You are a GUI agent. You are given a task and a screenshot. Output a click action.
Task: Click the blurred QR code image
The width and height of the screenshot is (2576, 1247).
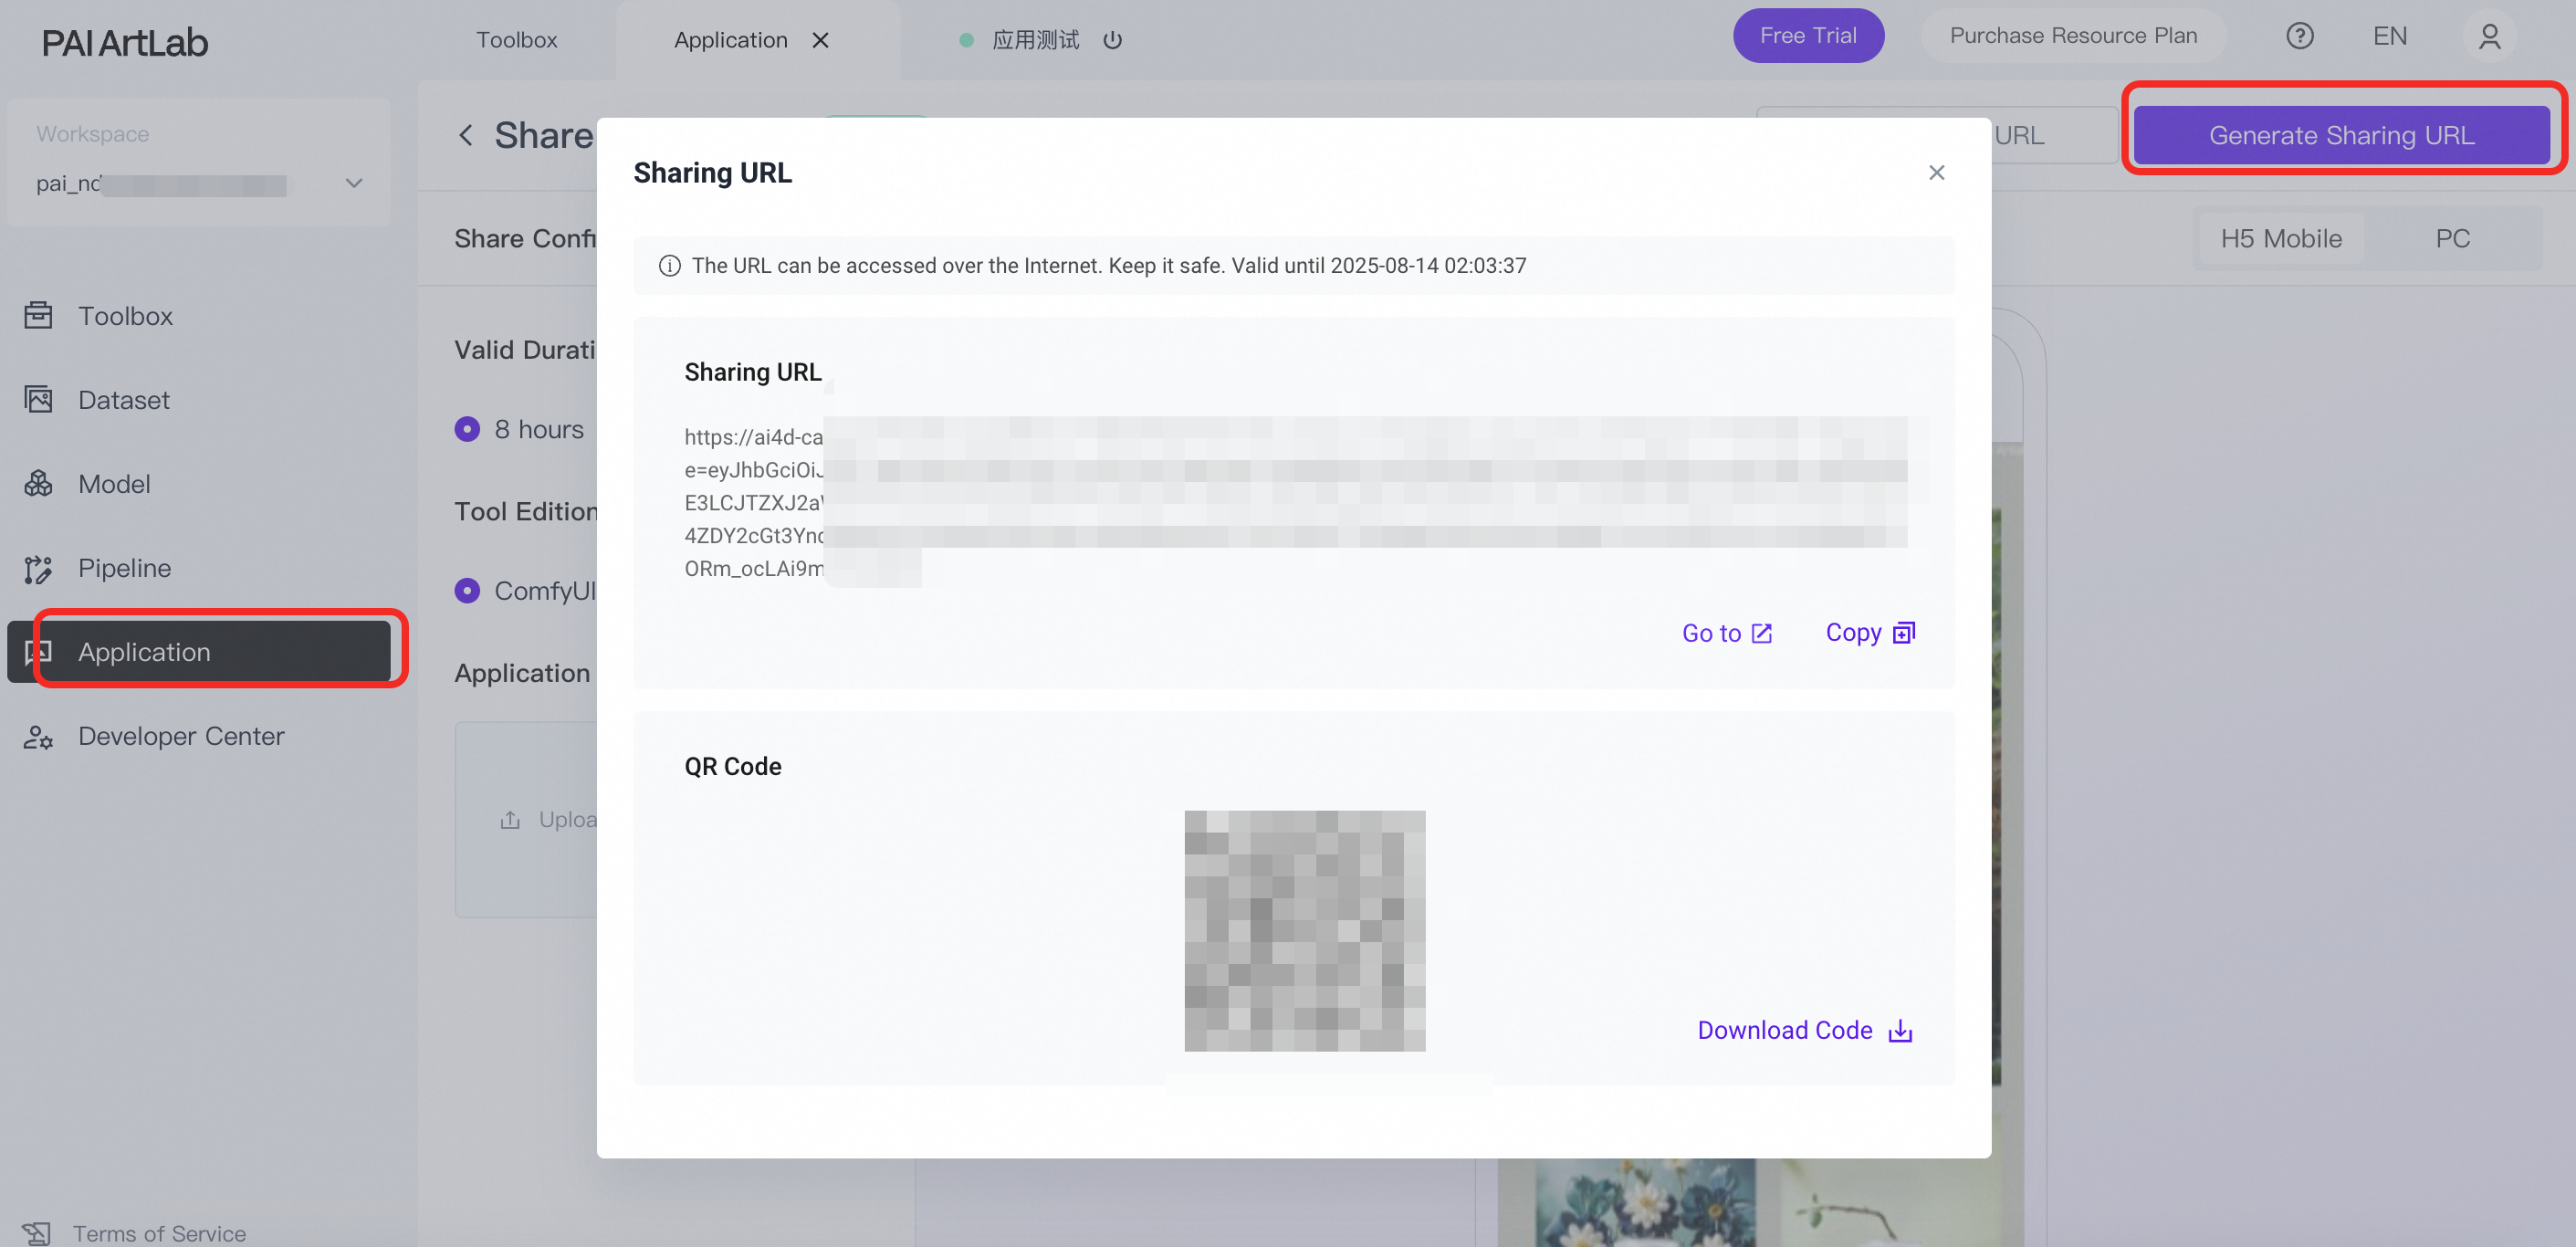[x=1304, y=930]
